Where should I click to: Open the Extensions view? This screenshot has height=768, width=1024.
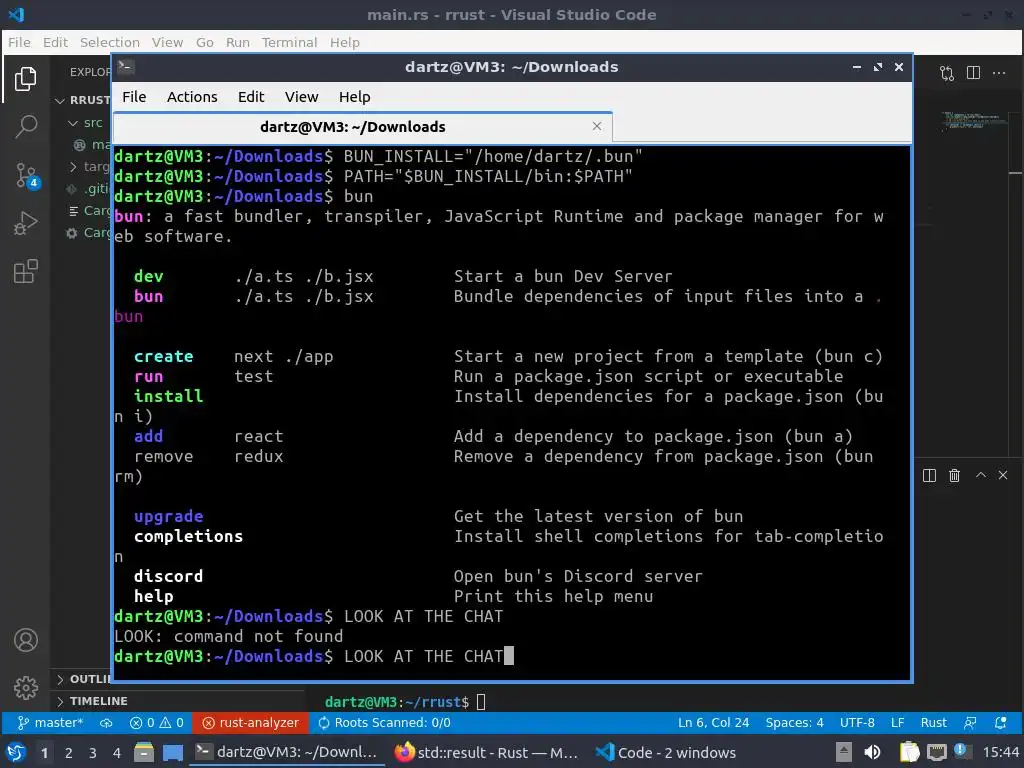pos(25,271)
